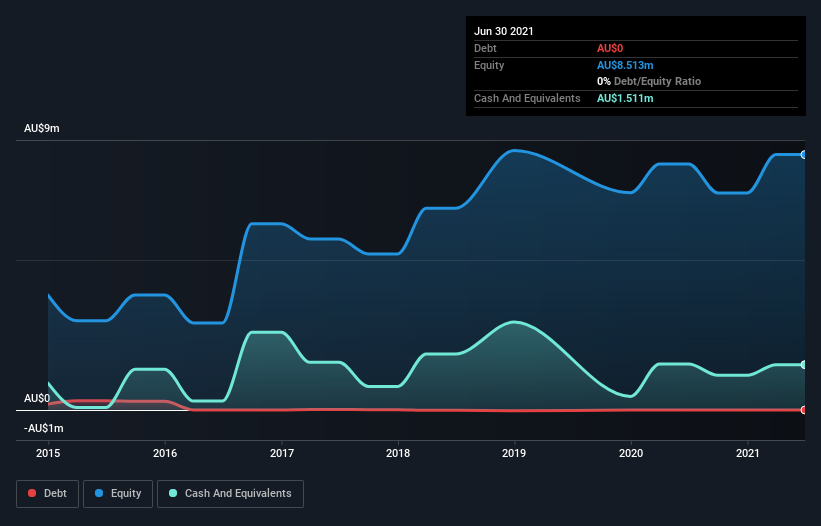Screen dimensions: 821x526
Task: Click the 2017 x-axis label
Action: [x=282, y=453]
